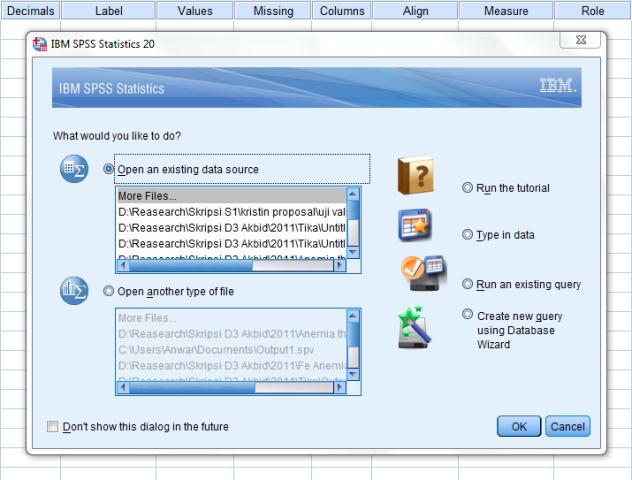Click the Values column header
The image size is (632, 480).
pos(195,10)
